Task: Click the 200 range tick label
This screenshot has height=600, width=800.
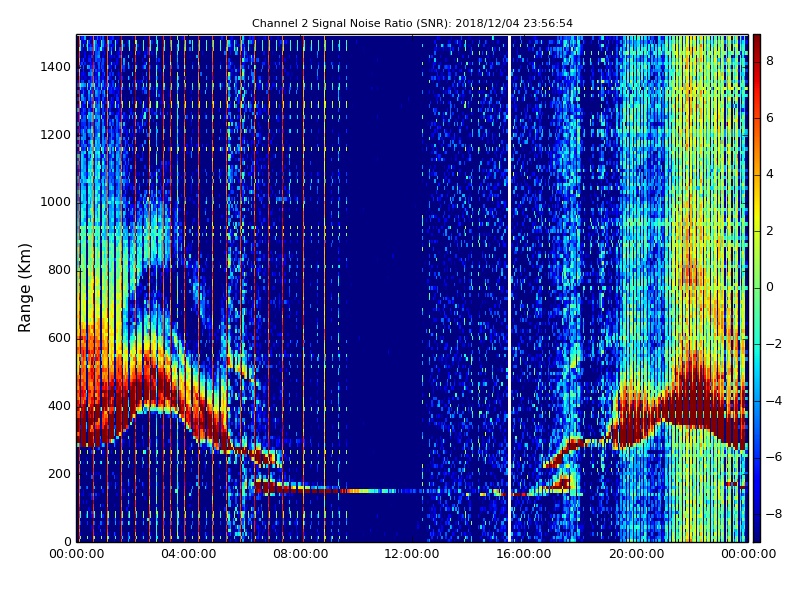Action: click(x=59, y=473)
